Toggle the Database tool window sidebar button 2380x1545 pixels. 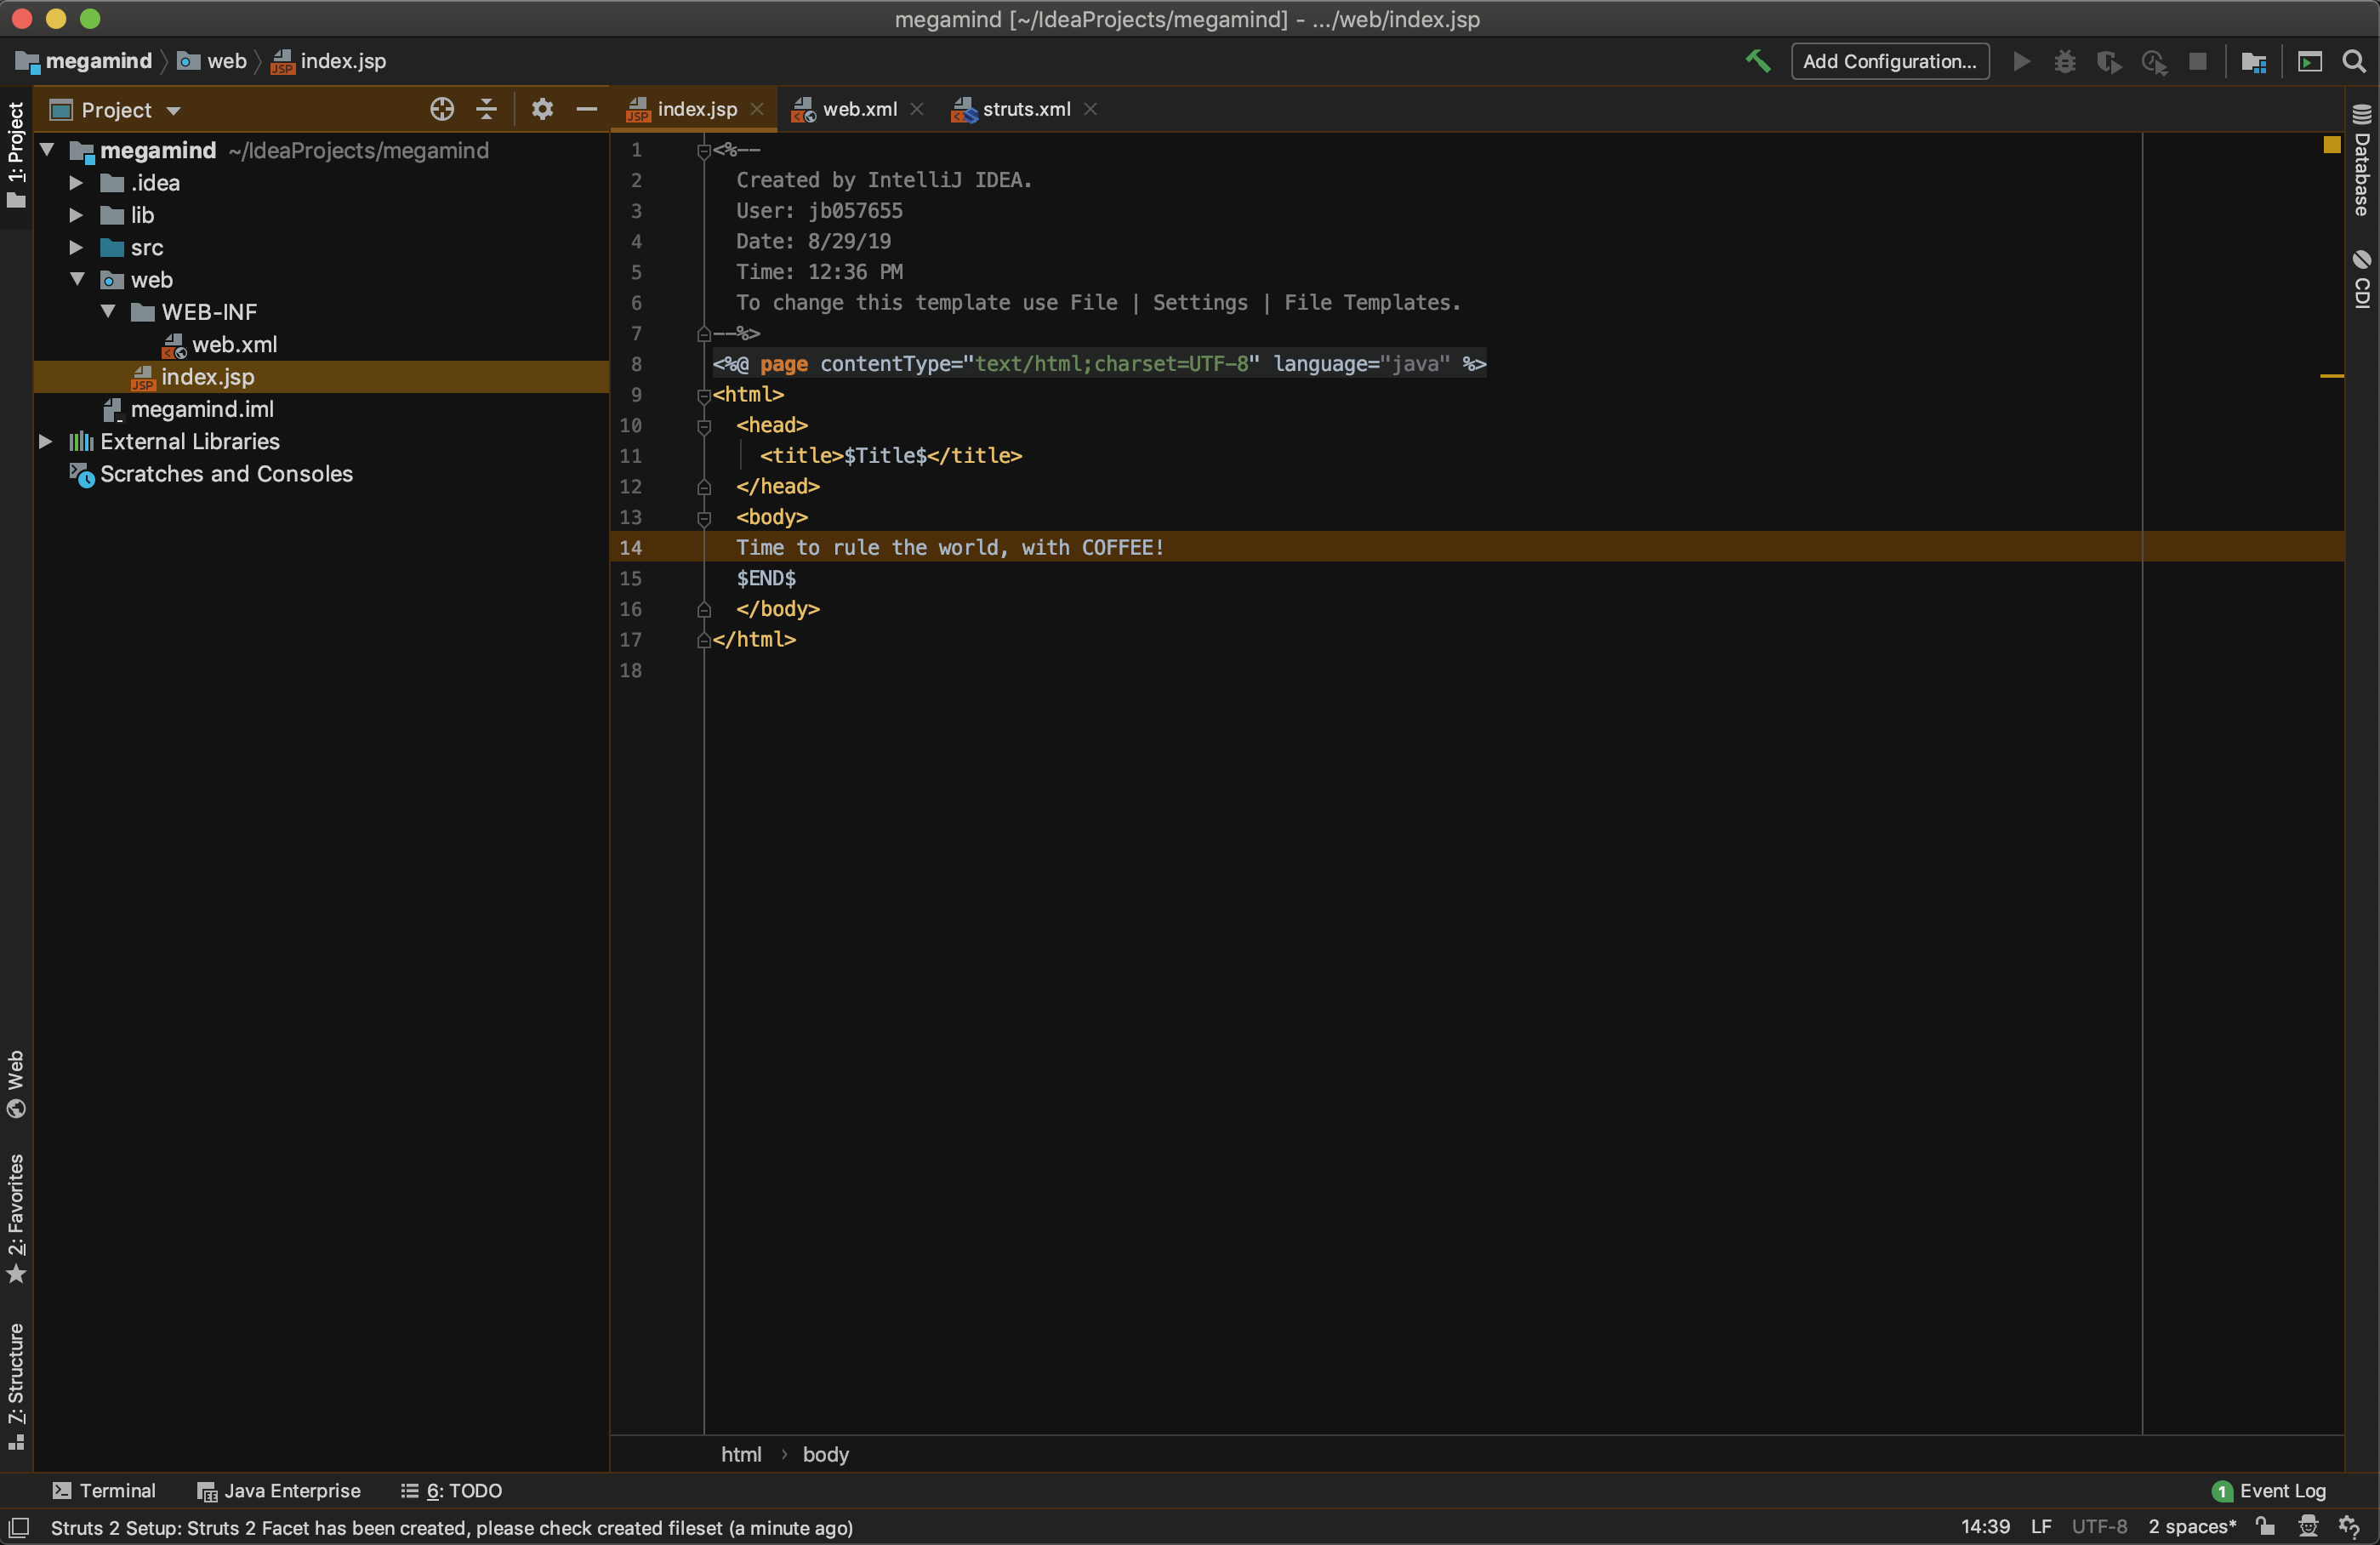2362,160
